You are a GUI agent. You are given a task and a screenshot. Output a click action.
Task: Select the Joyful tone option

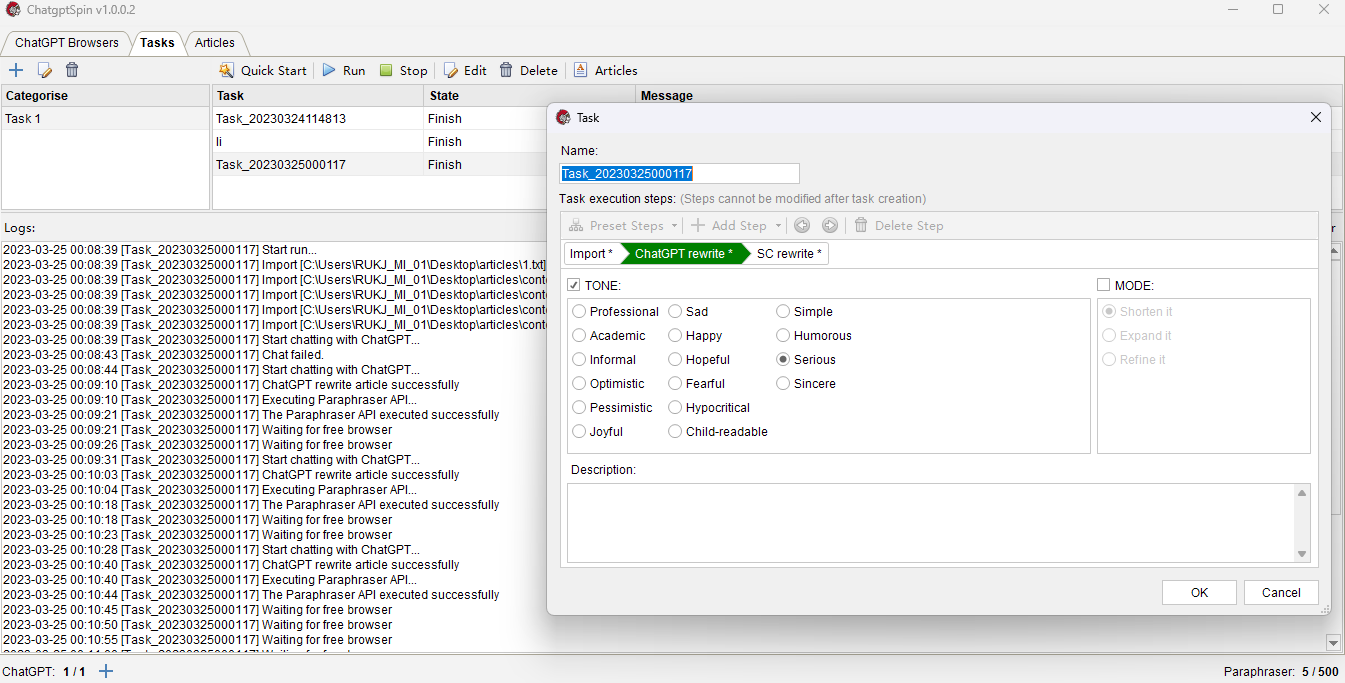(598, 432)
